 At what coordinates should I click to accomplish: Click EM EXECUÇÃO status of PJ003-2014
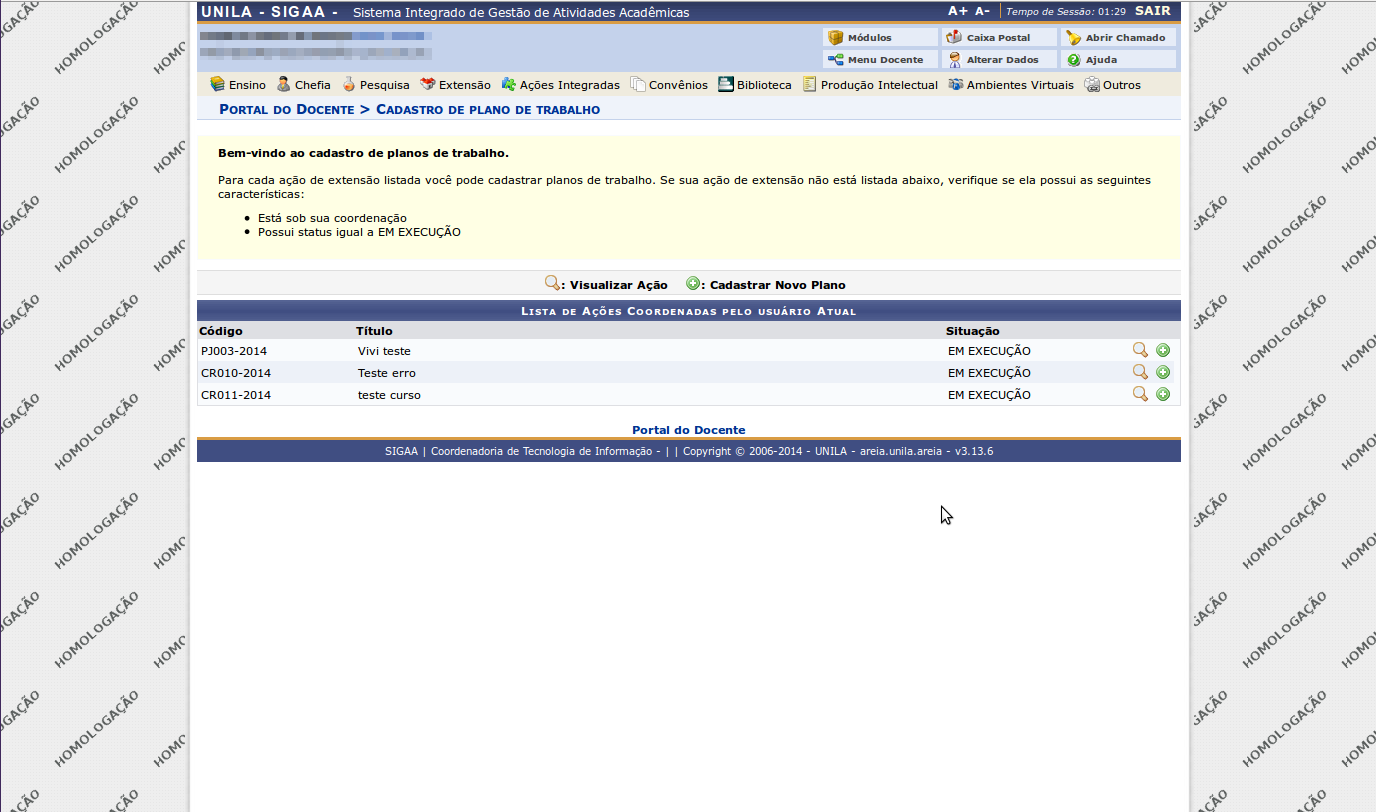point(989,351)
